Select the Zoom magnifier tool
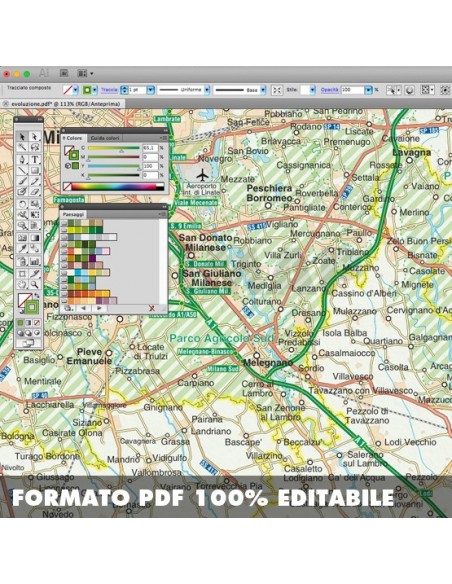 click(x=35, y=285)
